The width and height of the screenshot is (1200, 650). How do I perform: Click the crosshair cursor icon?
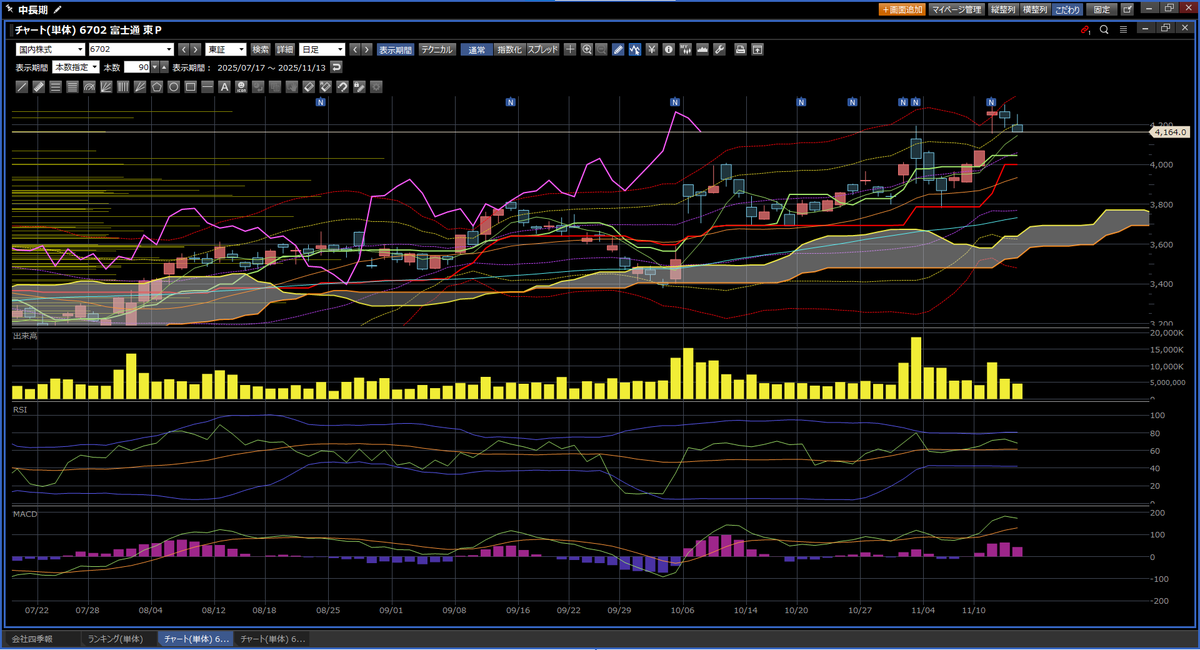(x=570, y=49)
